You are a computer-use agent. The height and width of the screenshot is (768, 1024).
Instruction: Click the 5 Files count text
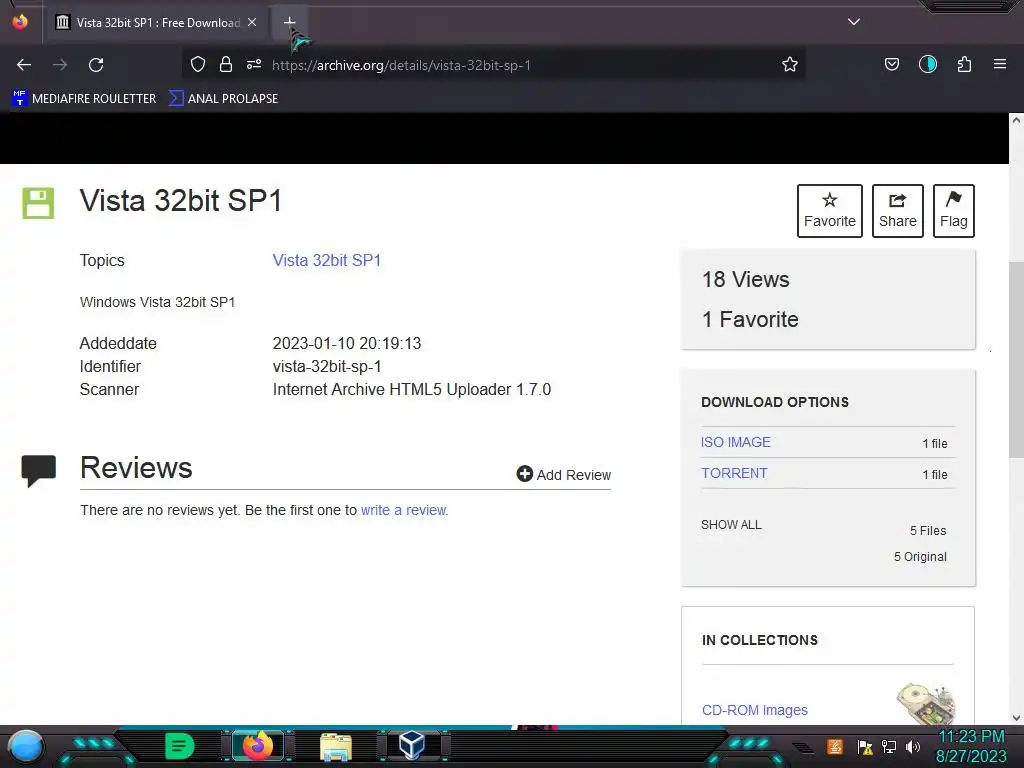(x=928, y=530)
